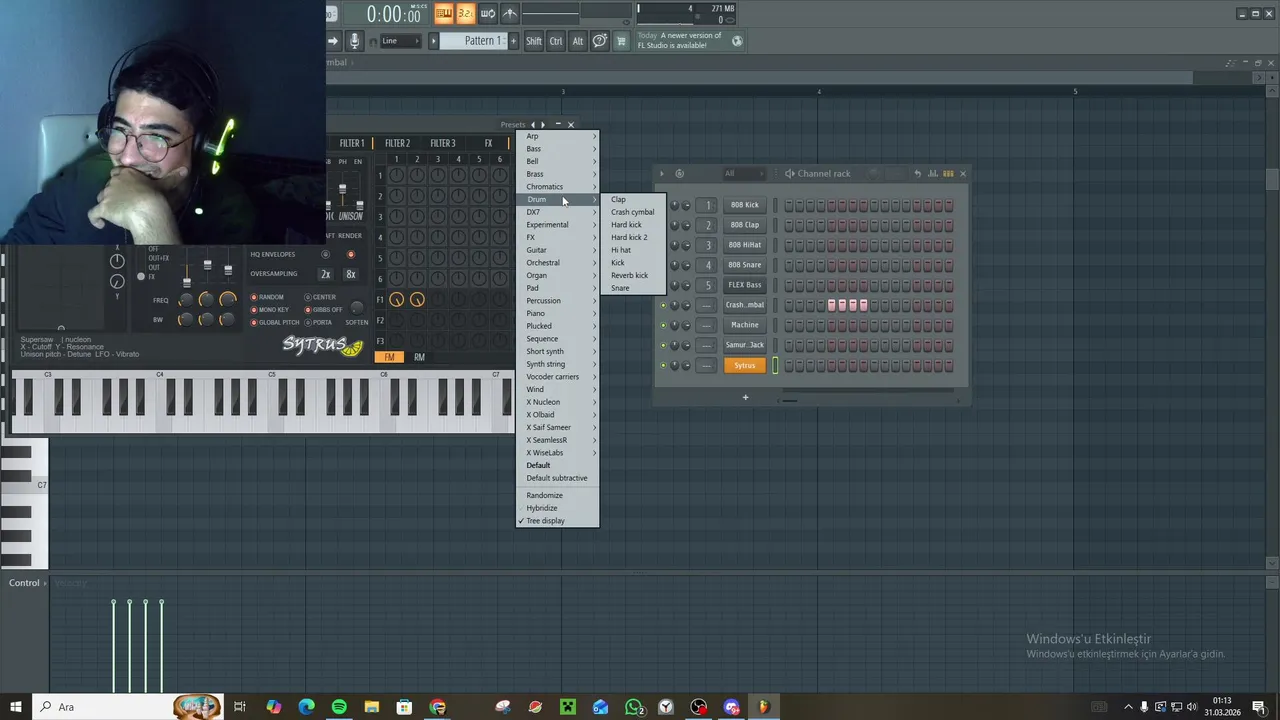Image resolution: width=1280 pixels, height=720 pixels.
Task: Go to previous Sytrus preset arrow
Action: click(533, 125)
